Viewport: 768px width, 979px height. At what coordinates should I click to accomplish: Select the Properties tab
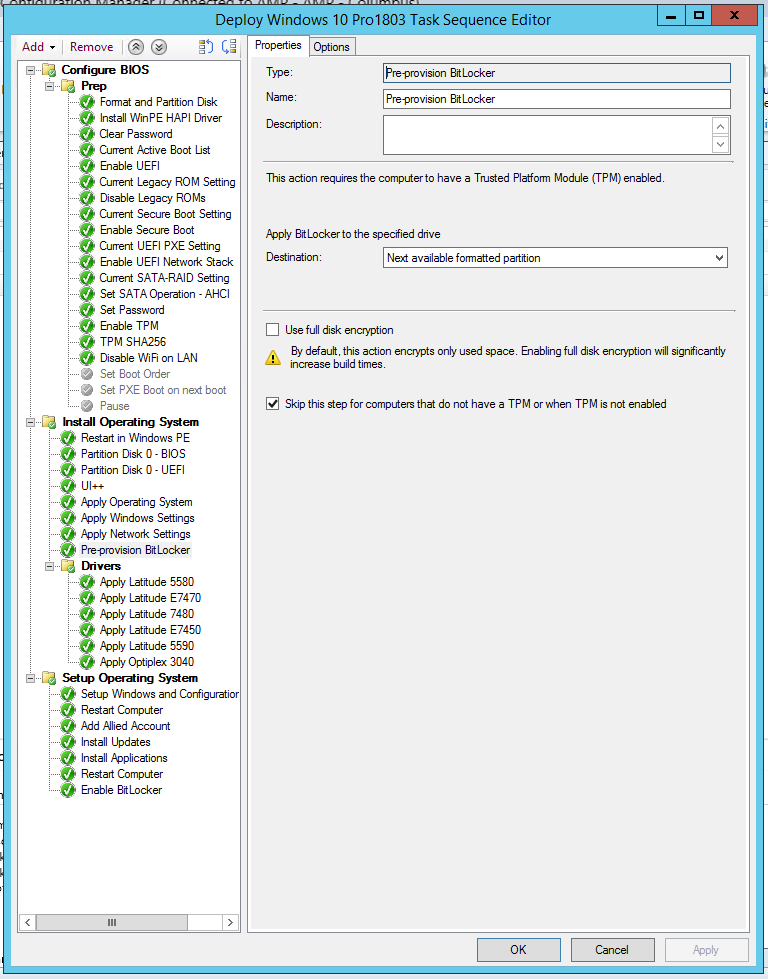pyautogui.click(x=278, y=46)
